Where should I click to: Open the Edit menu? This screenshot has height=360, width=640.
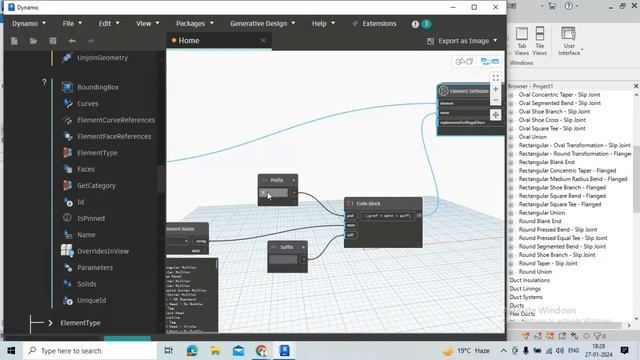point(109,24)
